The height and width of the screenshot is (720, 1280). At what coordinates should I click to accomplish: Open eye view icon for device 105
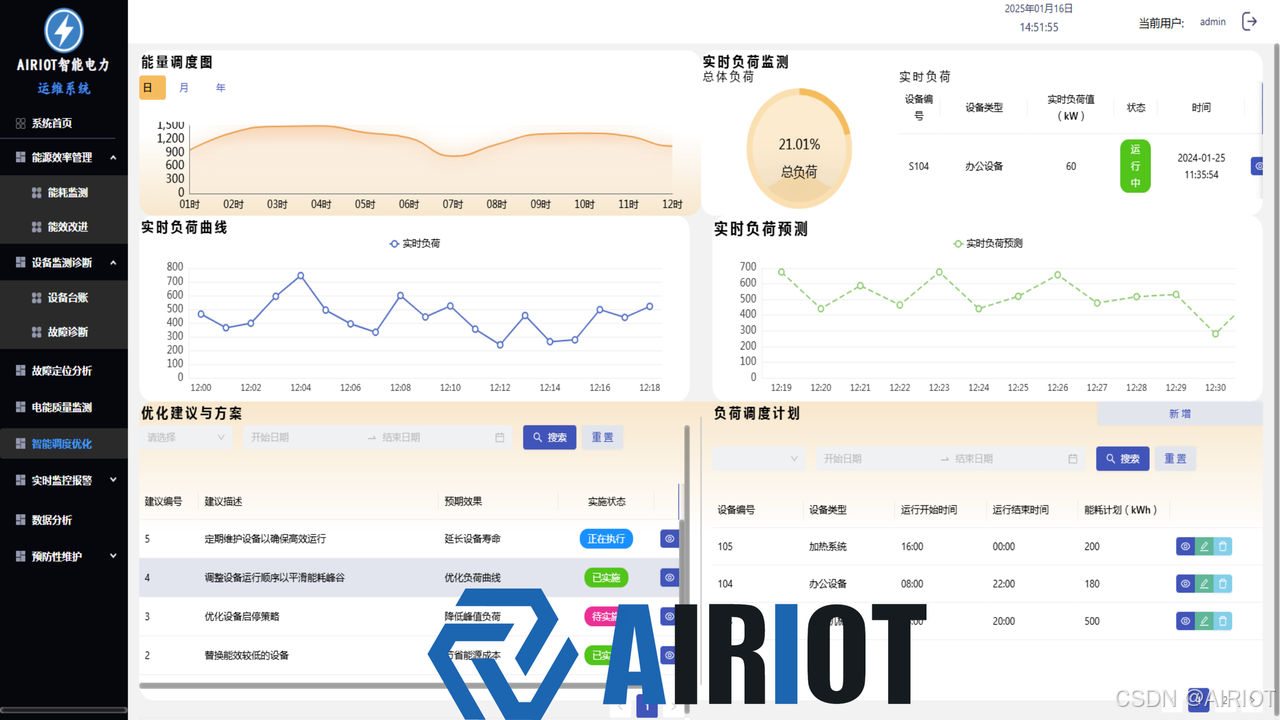coord(1185,546)
